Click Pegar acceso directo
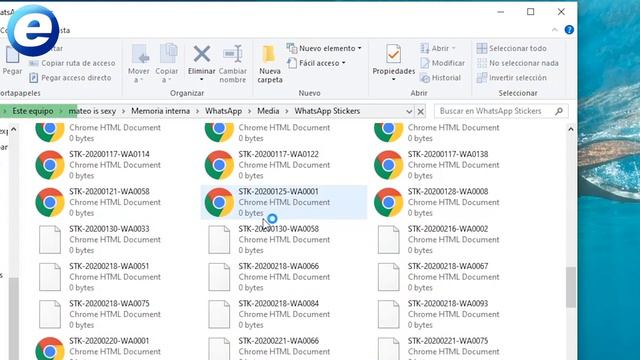640x360 pixels. pyautogui.click(x=70, y=78)
